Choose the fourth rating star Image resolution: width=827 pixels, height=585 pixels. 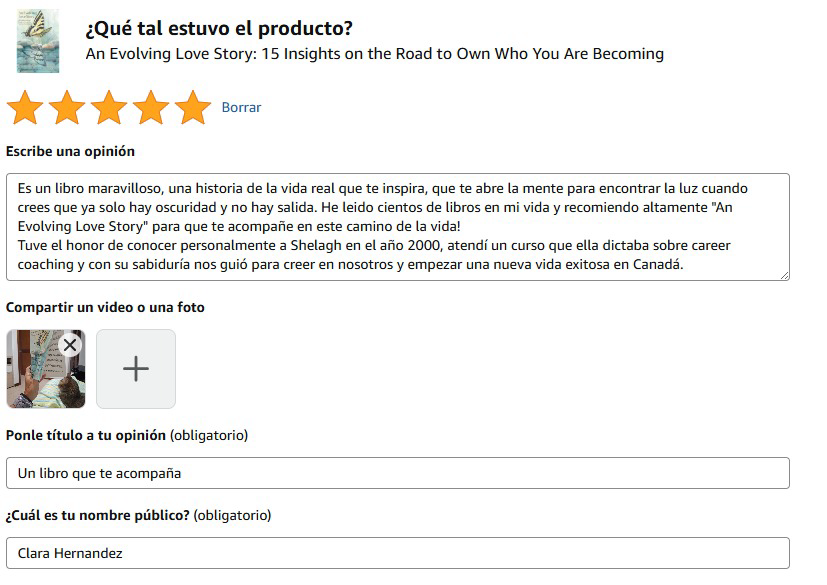click(x=151, y=107)
